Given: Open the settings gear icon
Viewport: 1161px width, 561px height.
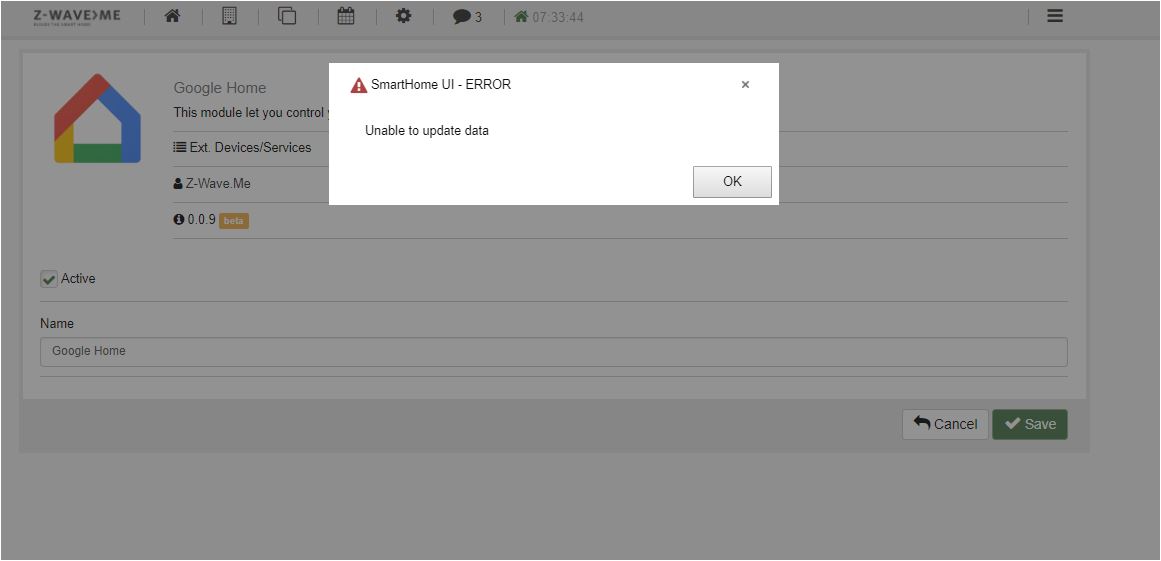Looking at the screenshot, I should coord(403,16).
